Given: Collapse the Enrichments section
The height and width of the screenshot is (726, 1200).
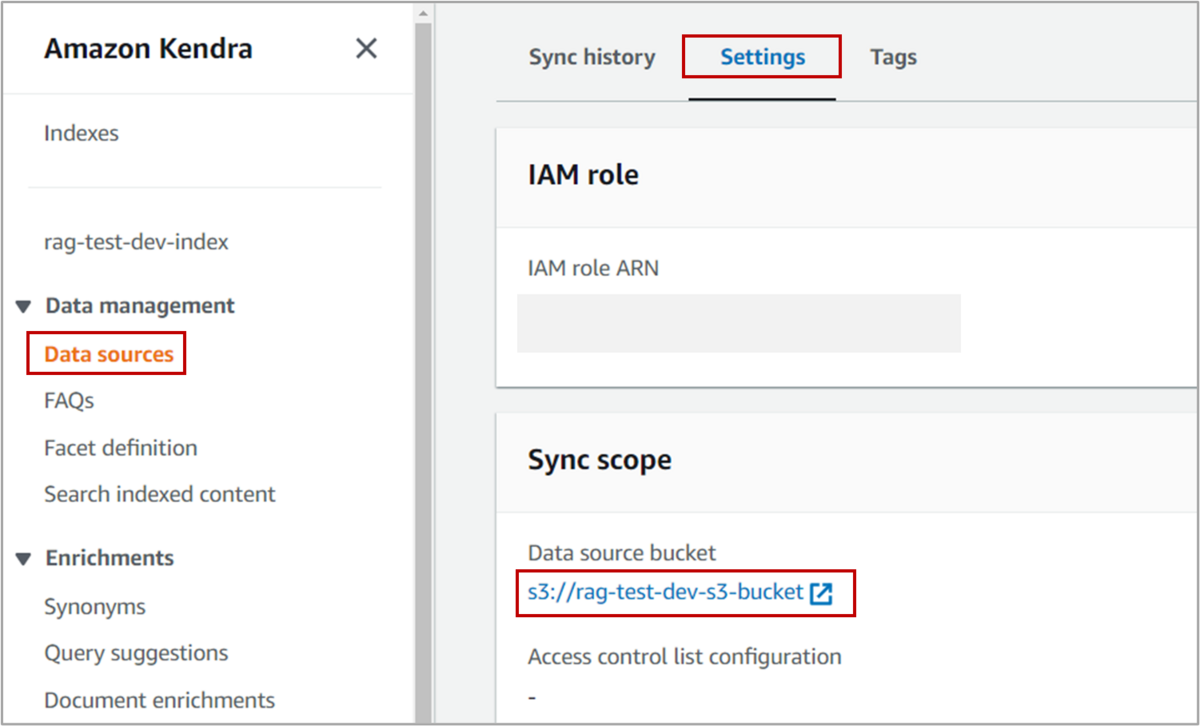Looking at the screenshot, I should [26, 557].
